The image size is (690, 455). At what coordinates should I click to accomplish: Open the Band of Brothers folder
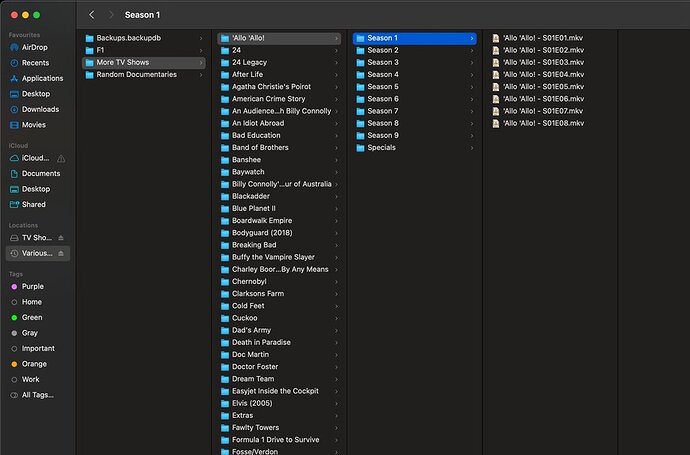279,147
